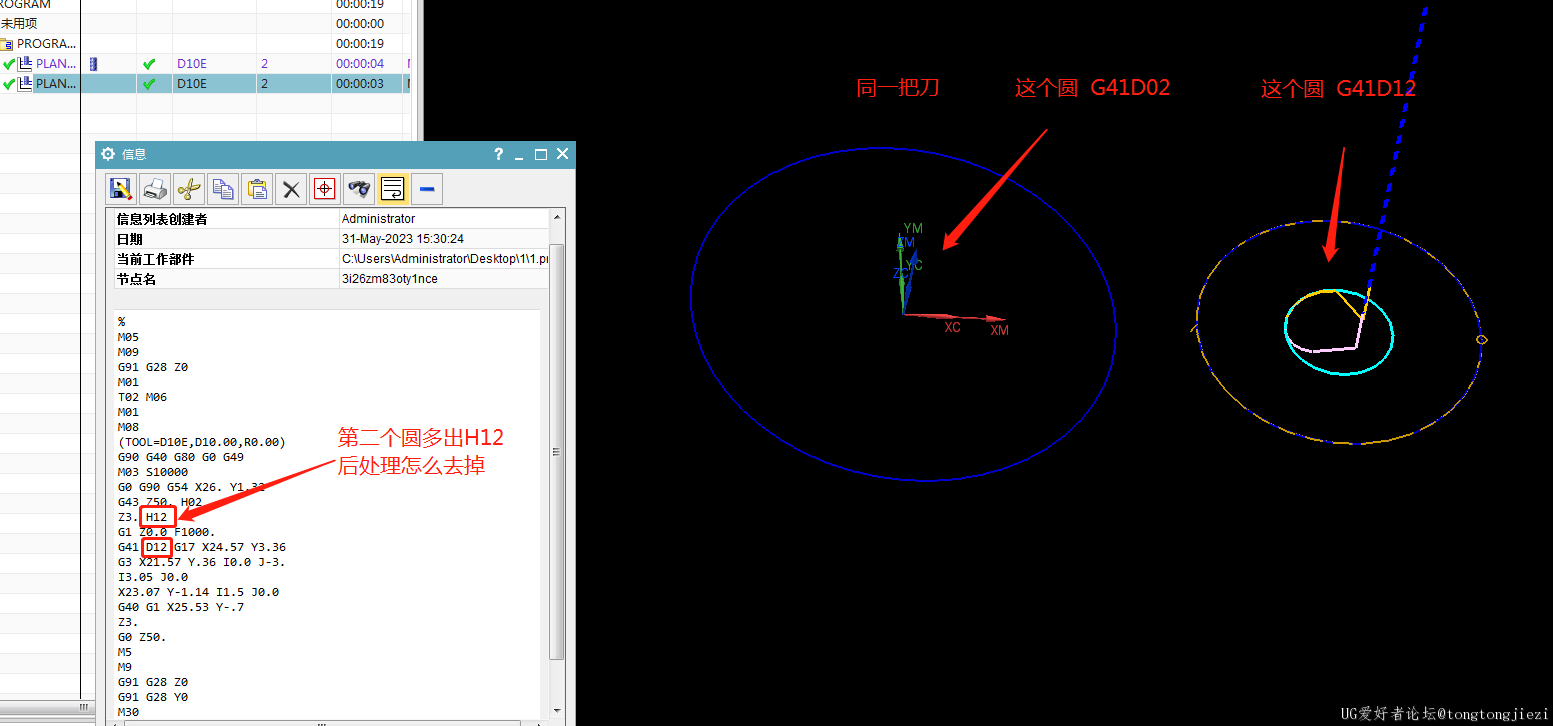Click the small yellow point marker right of the dashed circle

pos(1482,340)
